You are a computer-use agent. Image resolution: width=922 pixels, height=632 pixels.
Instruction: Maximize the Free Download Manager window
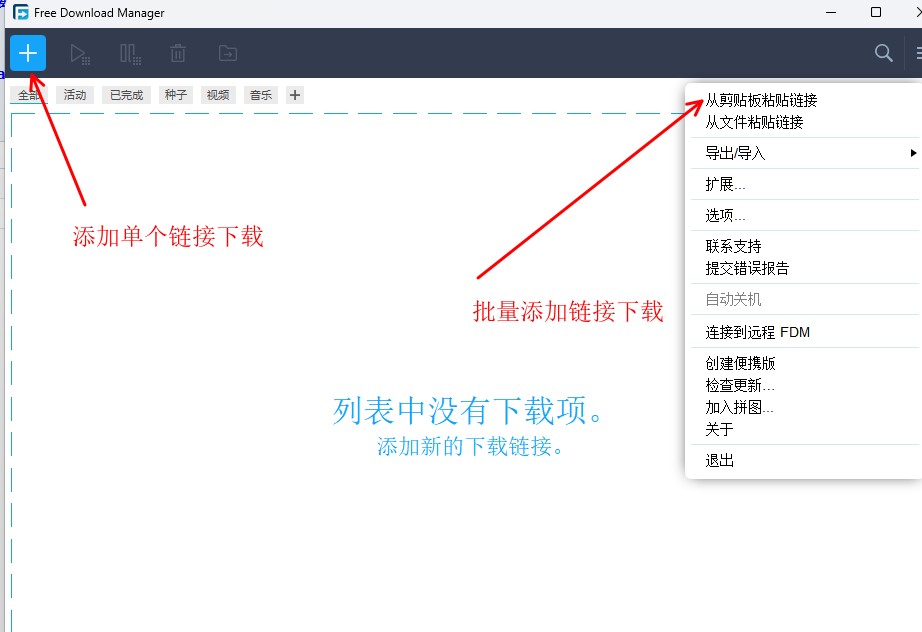pos(876,12)
